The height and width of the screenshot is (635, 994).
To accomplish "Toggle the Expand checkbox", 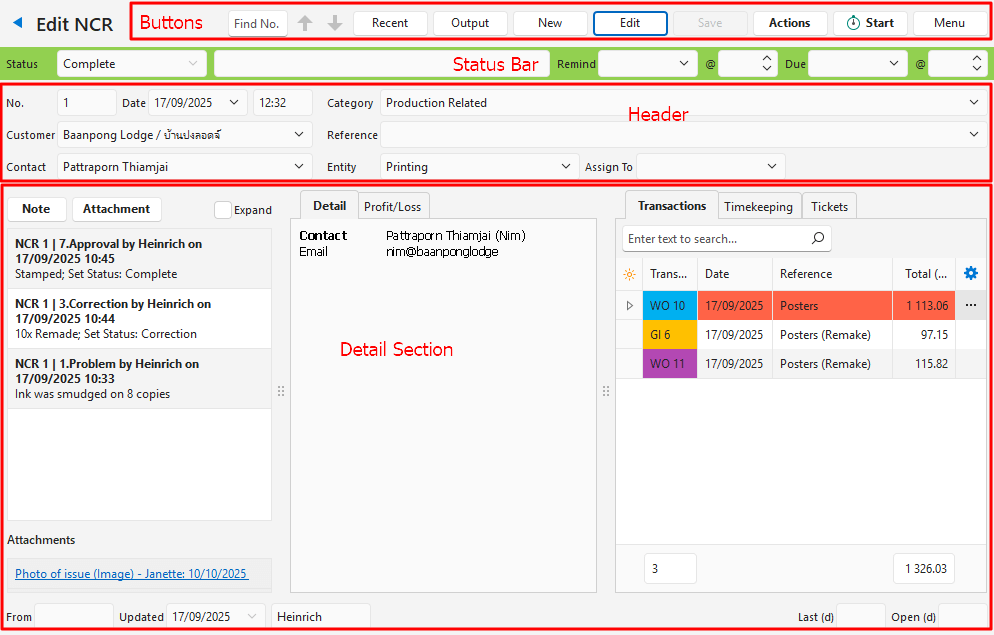I will (x=223, y=210).
